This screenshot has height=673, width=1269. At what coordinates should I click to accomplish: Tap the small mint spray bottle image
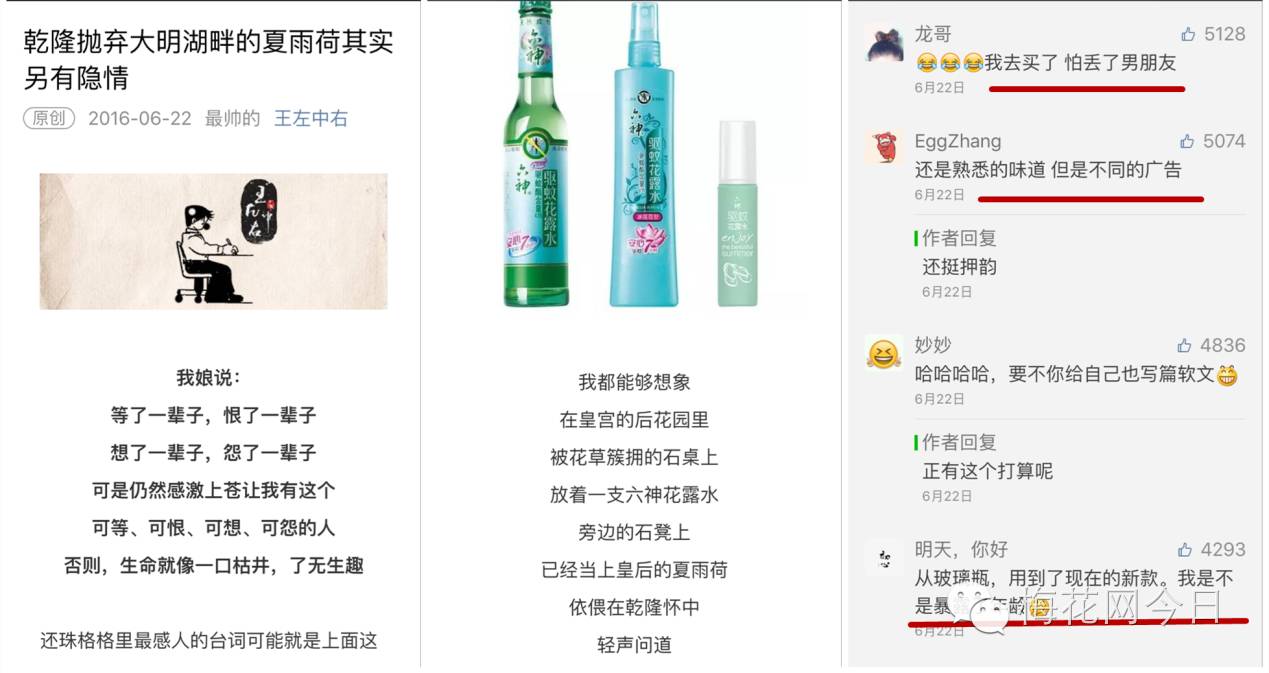point(737,213)
